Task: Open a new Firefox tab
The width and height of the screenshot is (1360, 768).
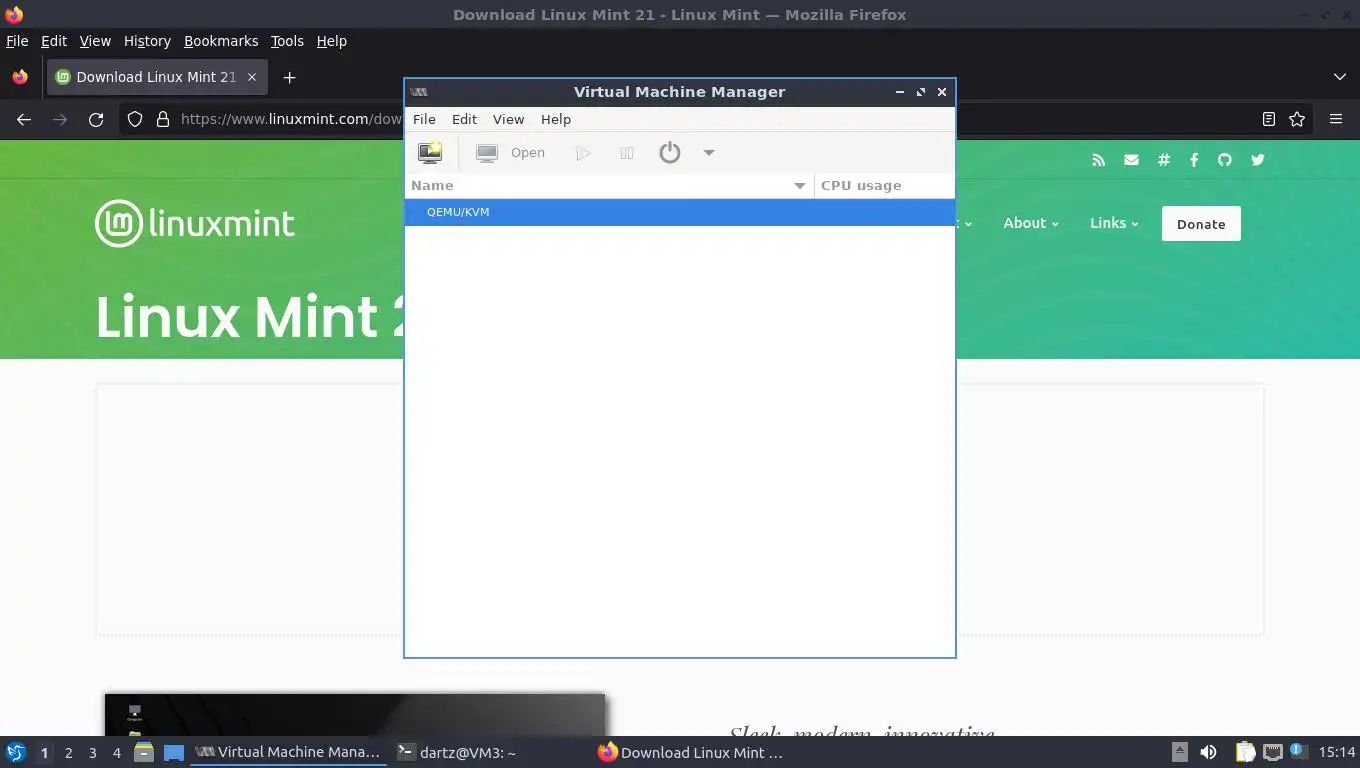Action: (x=289, y=77)
